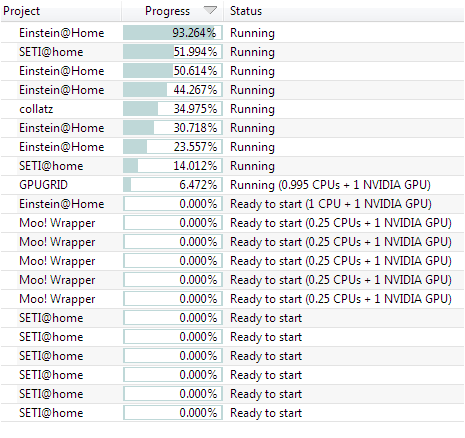The height and width of the screenshot is (438, 465).
Task: Select the Einstein@Home row at 44.267%
Action: pos(232,90)
